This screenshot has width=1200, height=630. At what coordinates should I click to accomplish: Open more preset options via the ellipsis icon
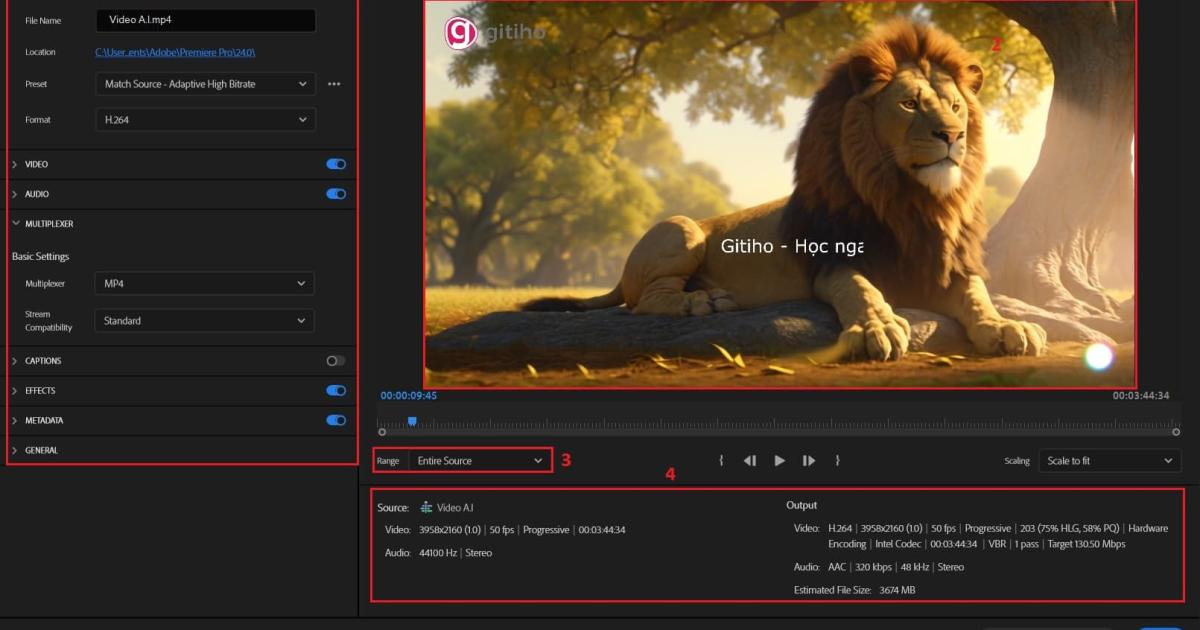point(334,84)
